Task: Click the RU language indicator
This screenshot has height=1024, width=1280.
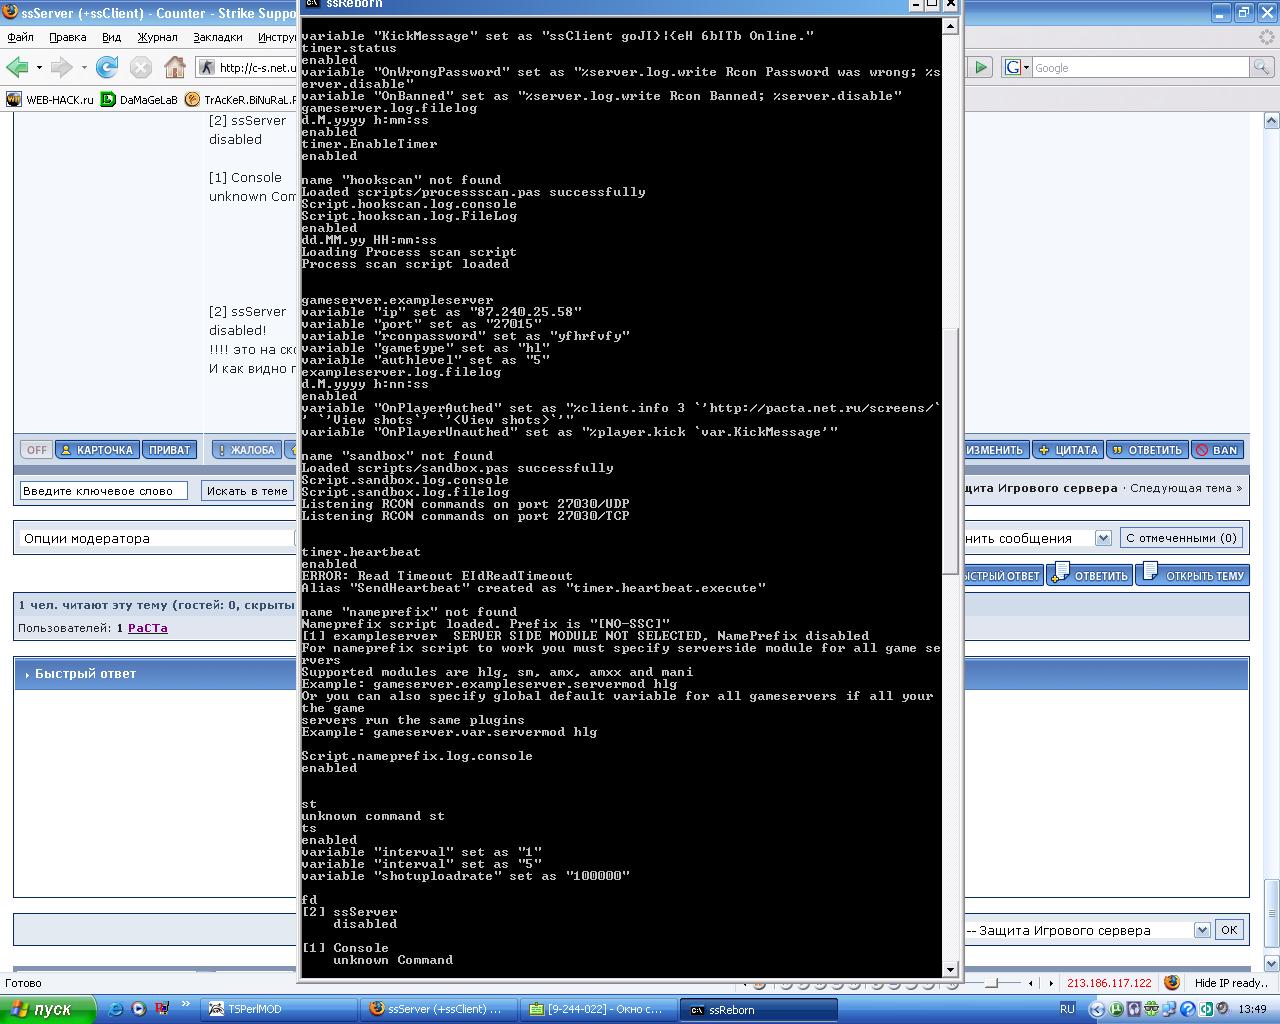Action: pyautogui.click(x=1067, y=1009)
